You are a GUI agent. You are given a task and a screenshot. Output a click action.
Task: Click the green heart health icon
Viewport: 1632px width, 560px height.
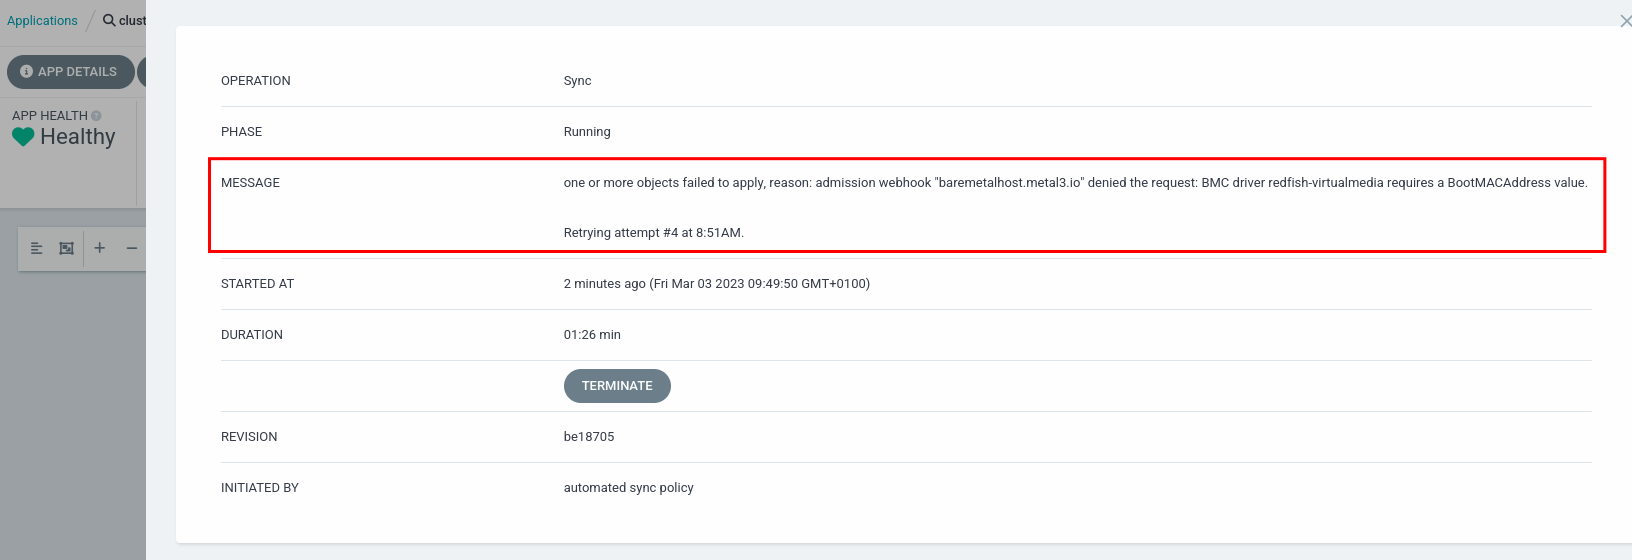tap(23, 137)
